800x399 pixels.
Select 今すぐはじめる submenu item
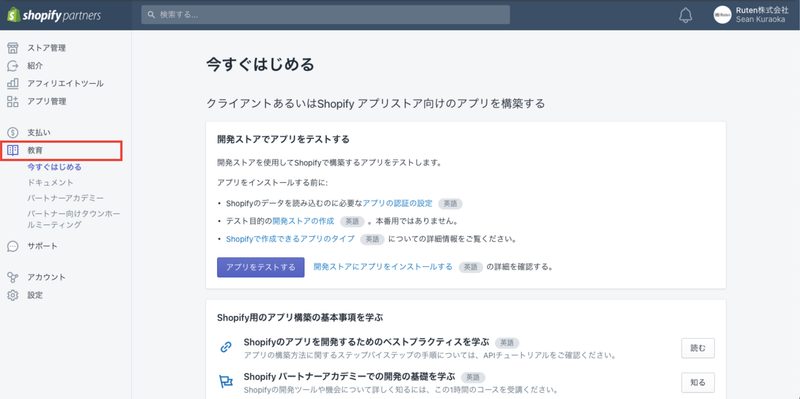click(x=55, y=167)
